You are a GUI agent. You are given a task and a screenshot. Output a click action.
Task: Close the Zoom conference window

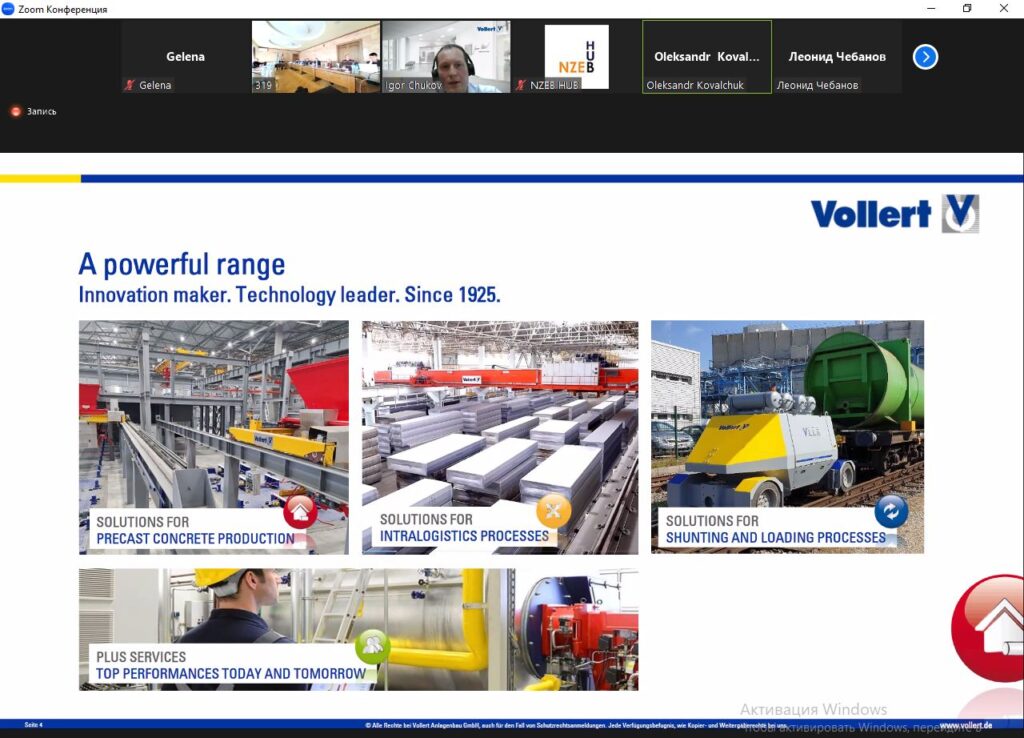[1004, 8]
